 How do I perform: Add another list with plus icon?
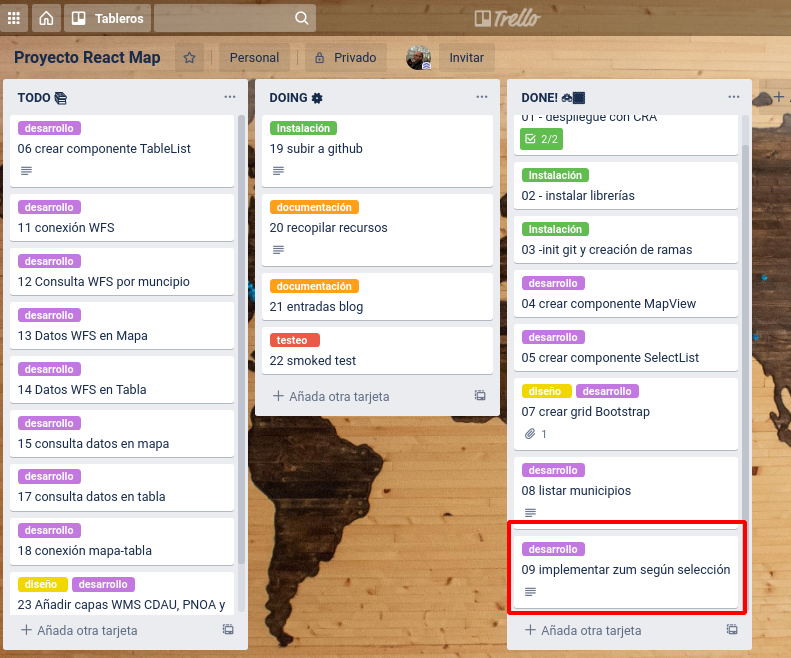[779, 96]
